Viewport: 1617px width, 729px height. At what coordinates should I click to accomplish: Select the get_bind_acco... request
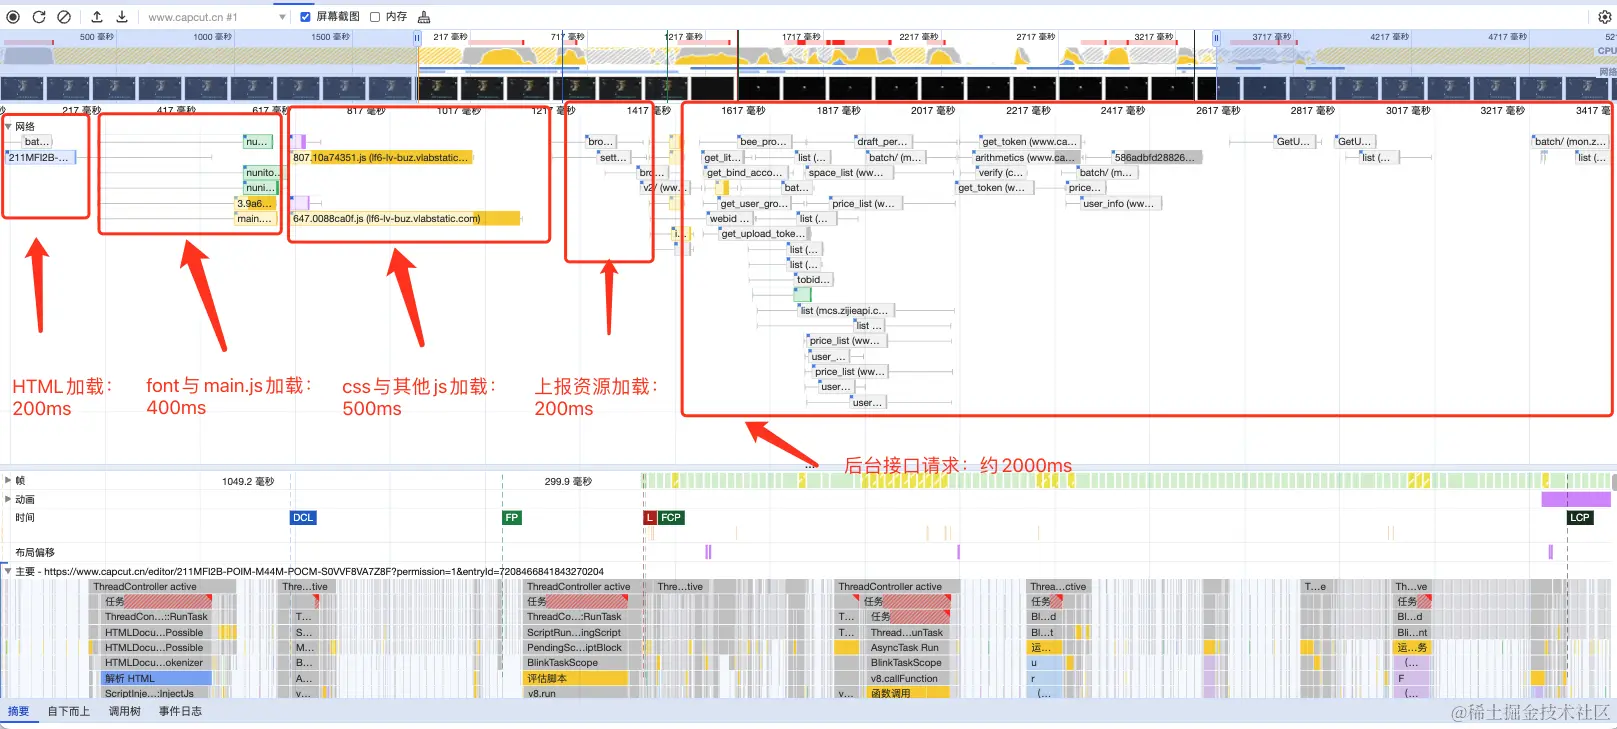coord(744,173)
